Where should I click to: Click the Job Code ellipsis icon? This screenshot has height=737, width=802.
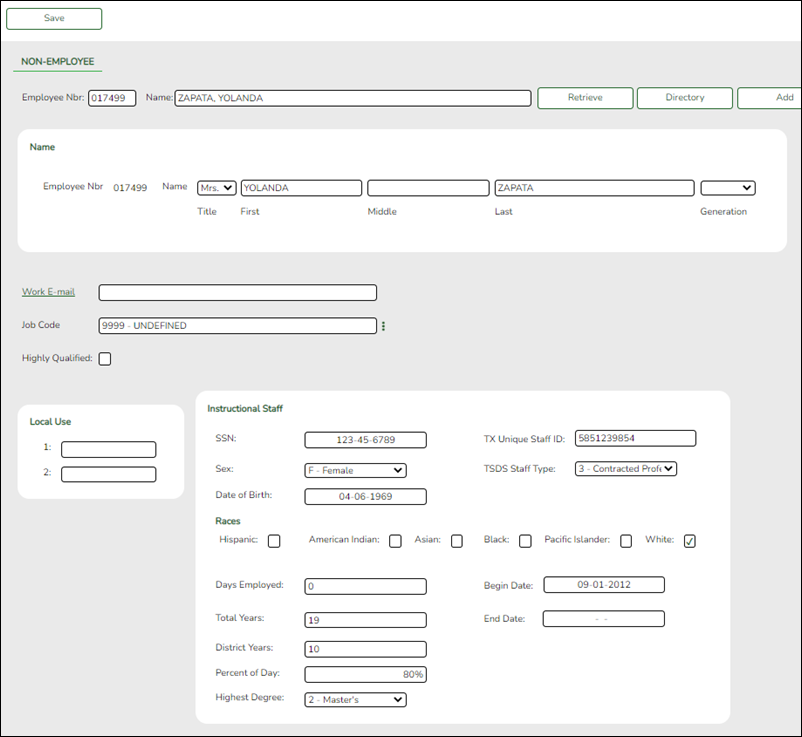[x=383, y=326]
